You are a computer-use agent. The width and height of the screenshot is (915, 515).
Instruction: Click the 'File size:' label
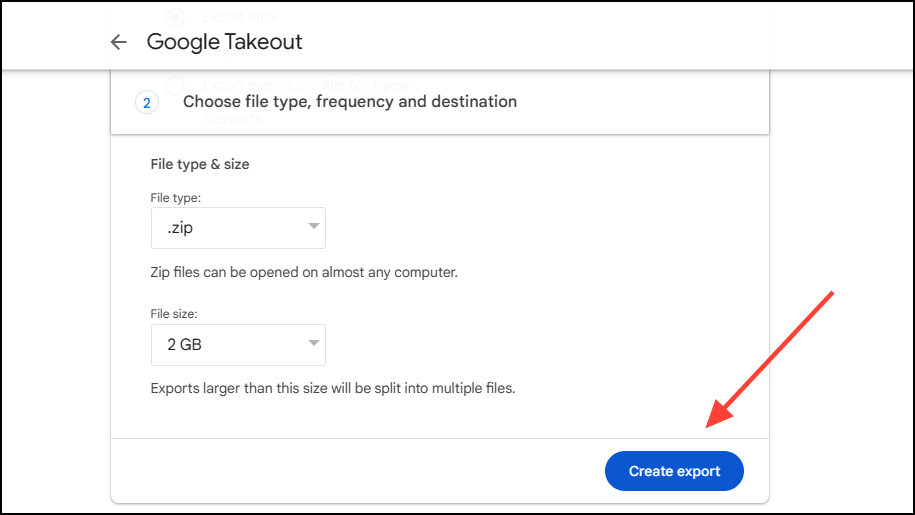click(174, 314)
